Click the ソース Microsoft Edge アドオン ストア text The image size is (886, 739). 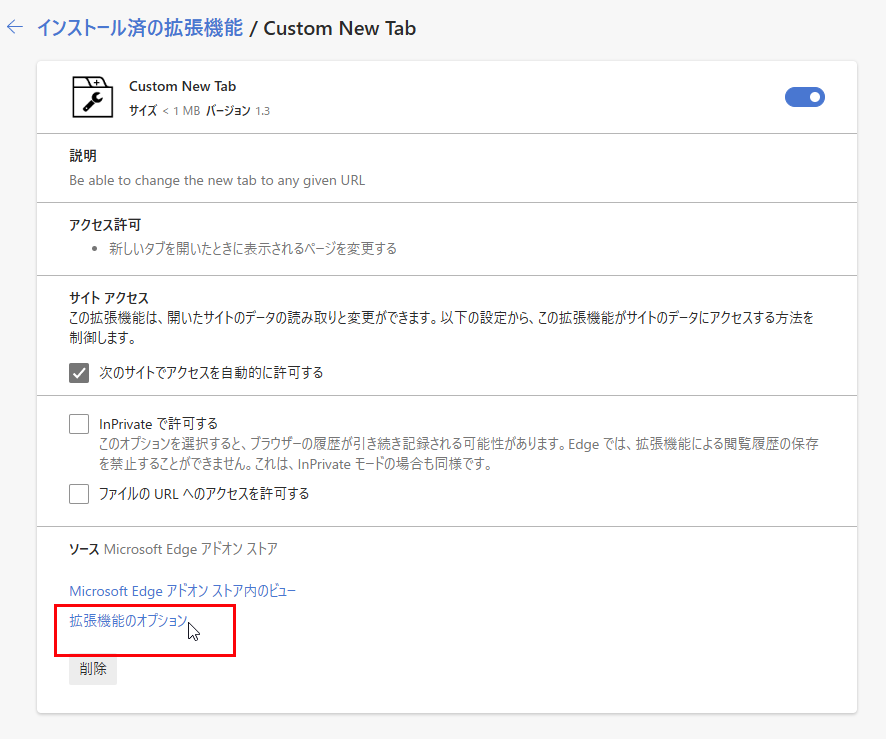(173, 549)
